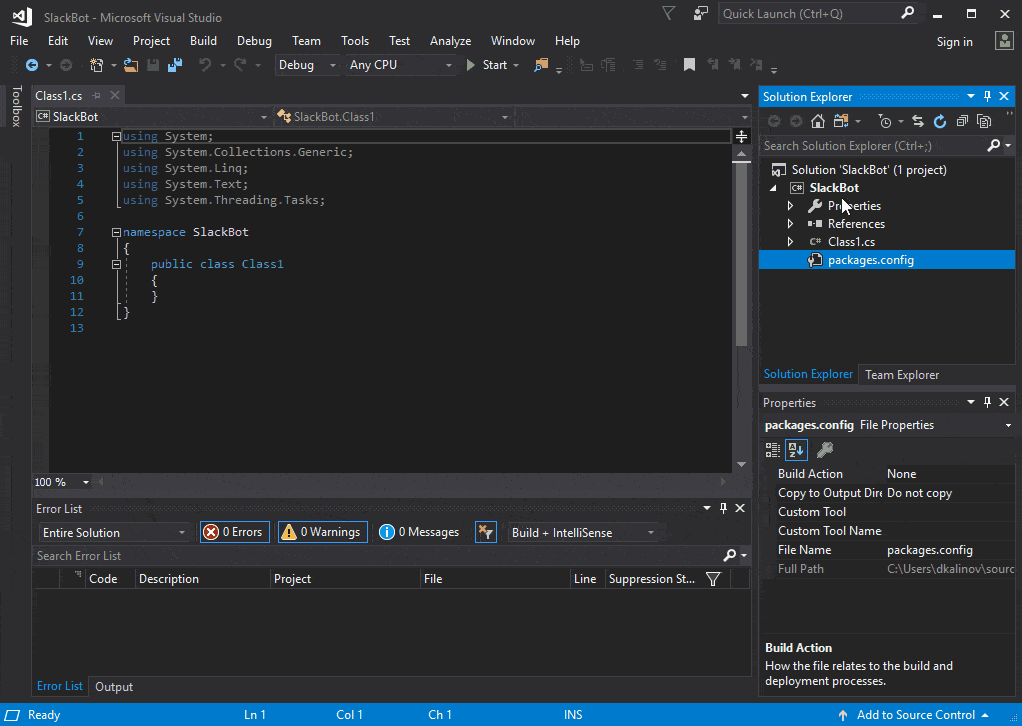The height and width of the screenshot is (726, 1022).
Task: Toggle the pin on the Properties panel
Action: [x=987, y=402]
